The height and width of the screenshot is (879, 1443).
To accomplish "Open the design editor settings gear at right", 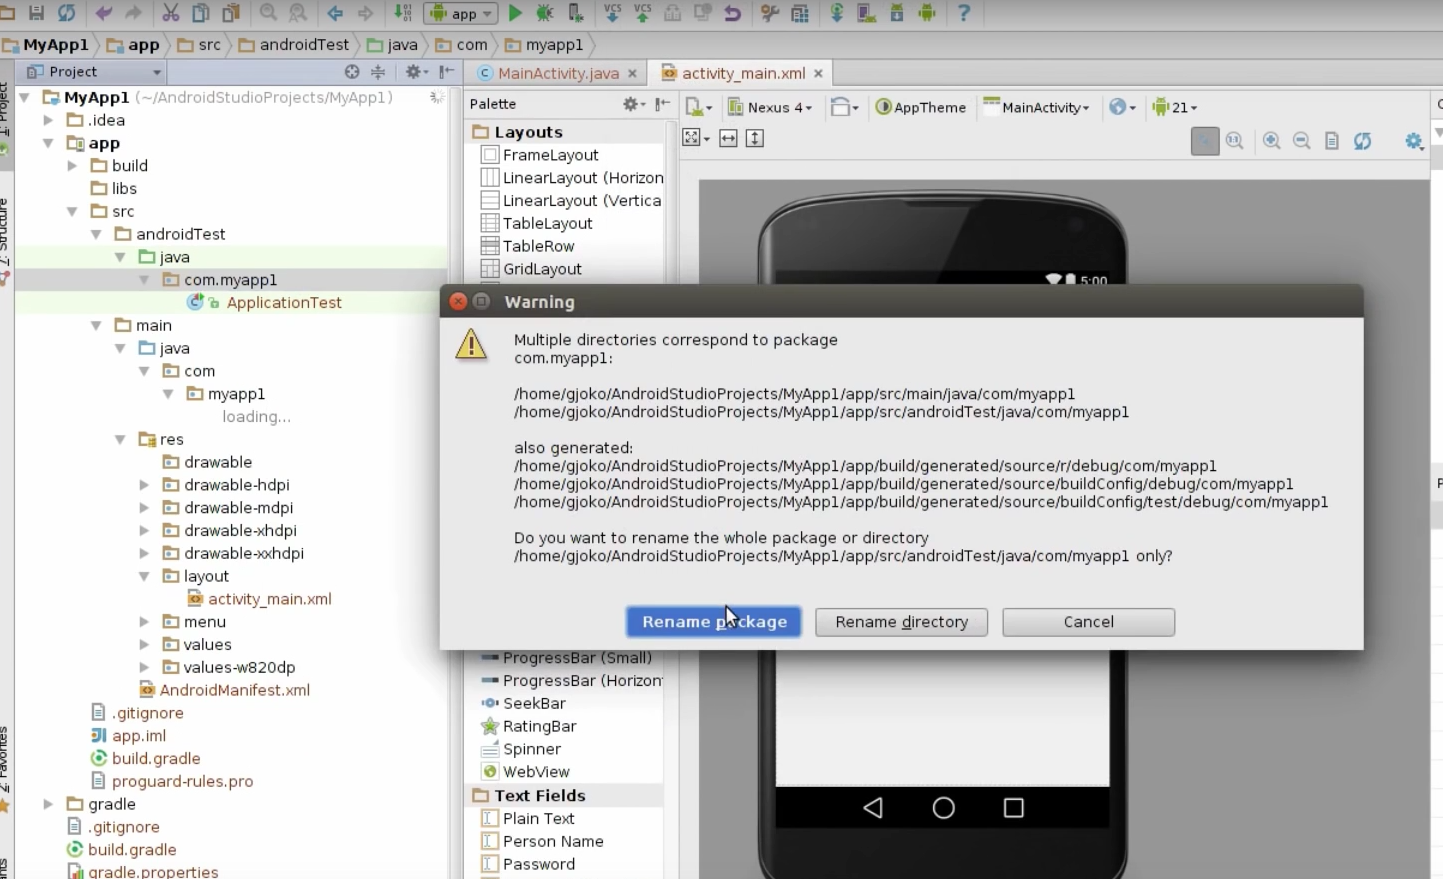I will pyautogui.click(x=1414, y=141).
